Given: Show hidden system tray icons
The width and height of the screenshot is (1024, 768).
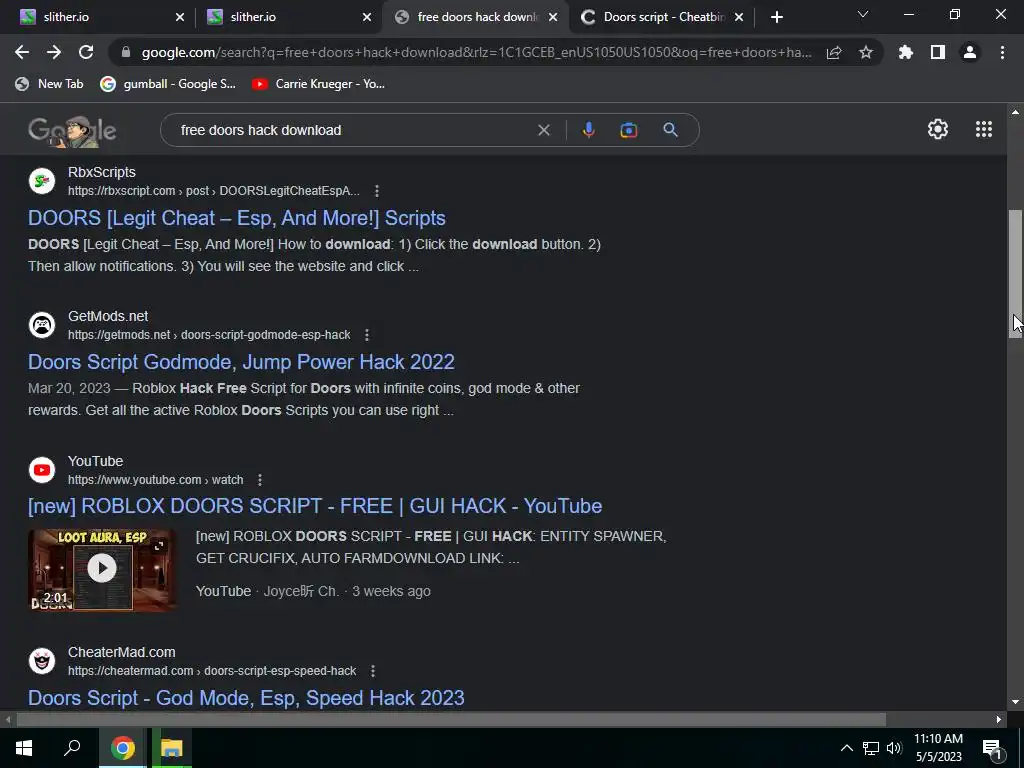Looking at the screenshot, I should click(846, 748).
